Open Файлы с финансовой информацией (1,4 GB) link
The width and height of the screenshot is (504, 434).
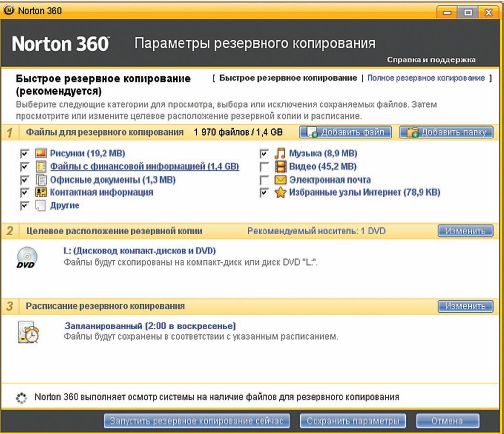[144, 166]
